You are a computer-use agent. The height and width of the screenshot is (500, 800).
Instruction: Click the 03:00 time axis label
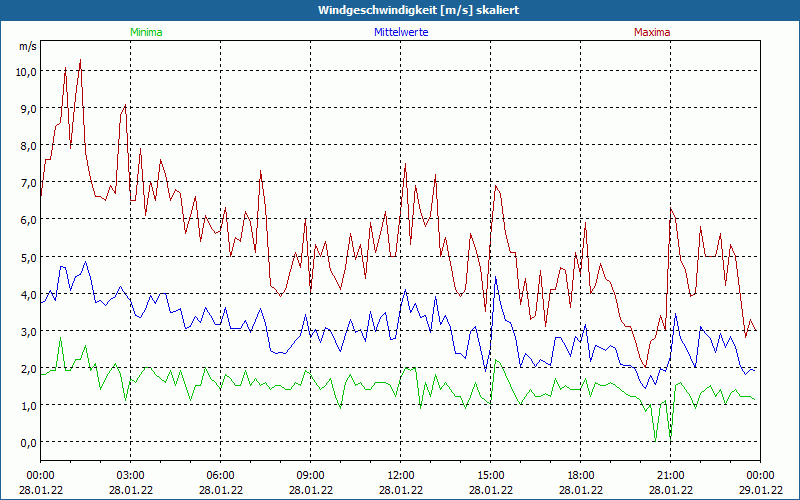(130, 475)
